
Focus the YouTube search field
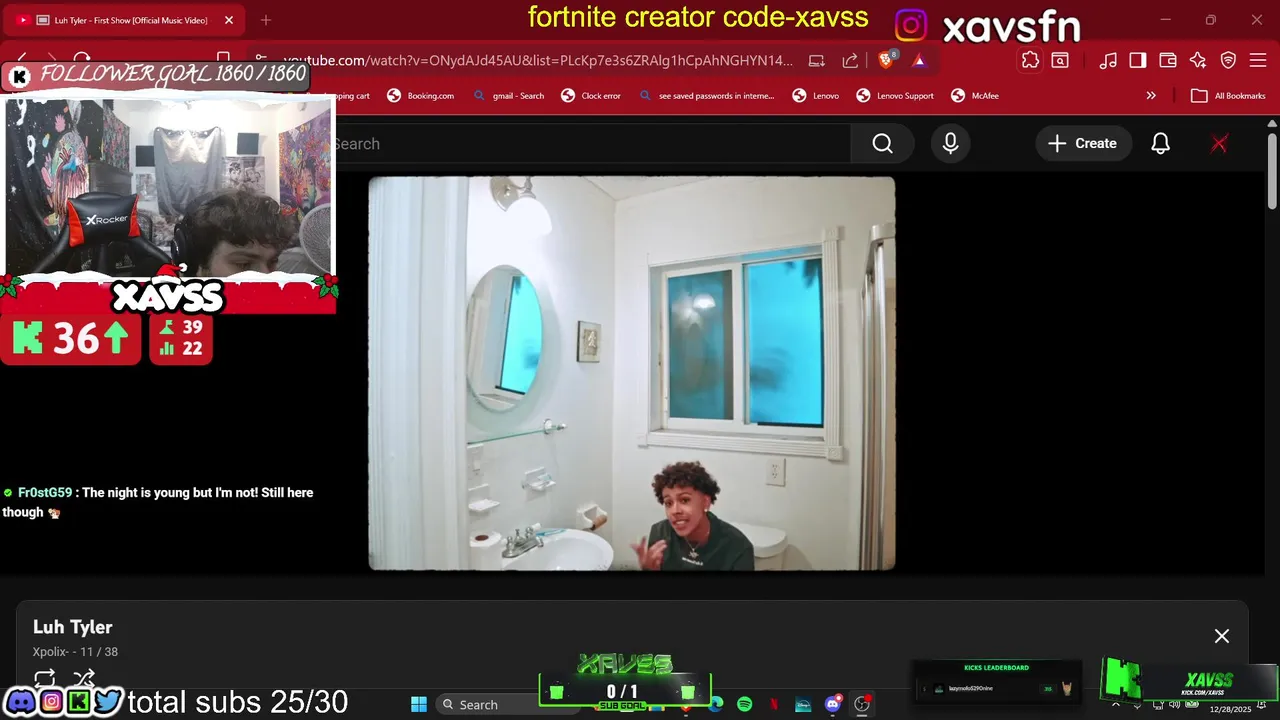592,144
